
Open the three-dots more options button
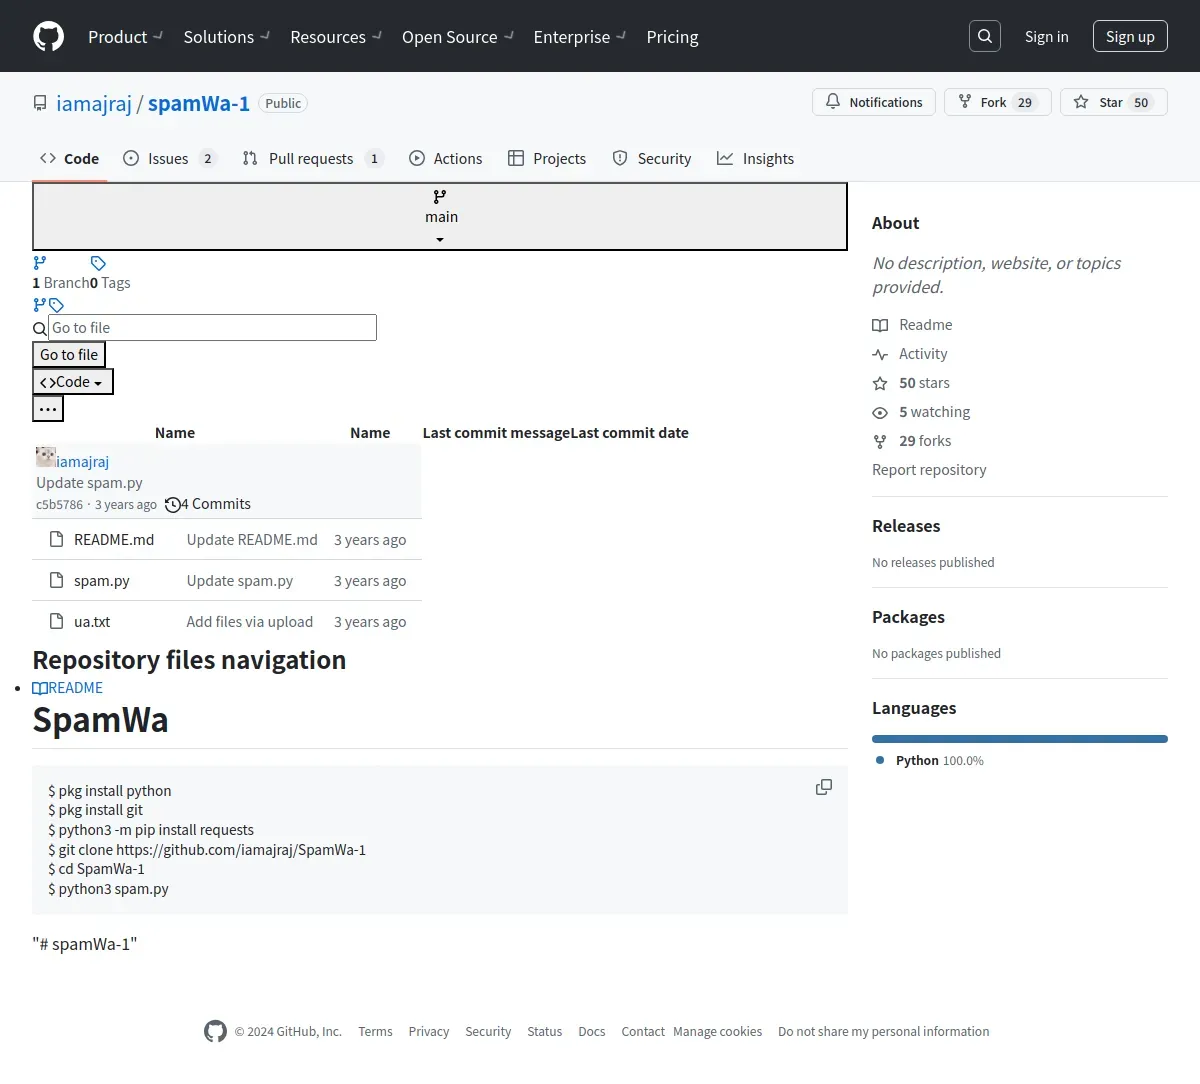(x=48, y=409)
